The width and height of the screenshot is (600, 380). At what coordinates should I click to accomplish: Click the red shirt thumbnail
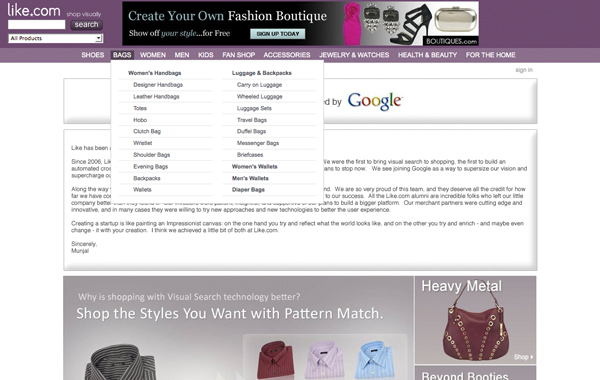[276, 360]
